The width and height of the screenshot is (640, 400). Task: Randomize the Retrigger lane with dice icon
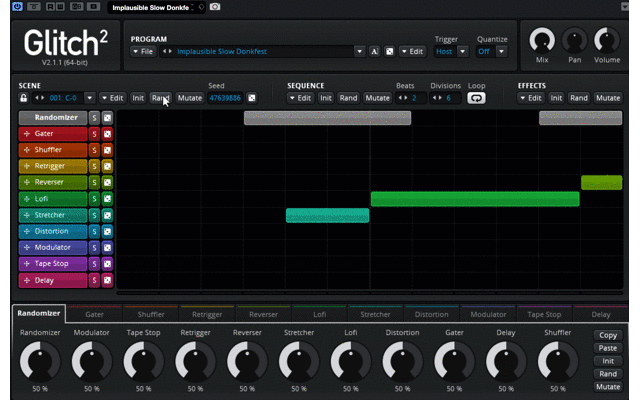(x=107, y=166)
